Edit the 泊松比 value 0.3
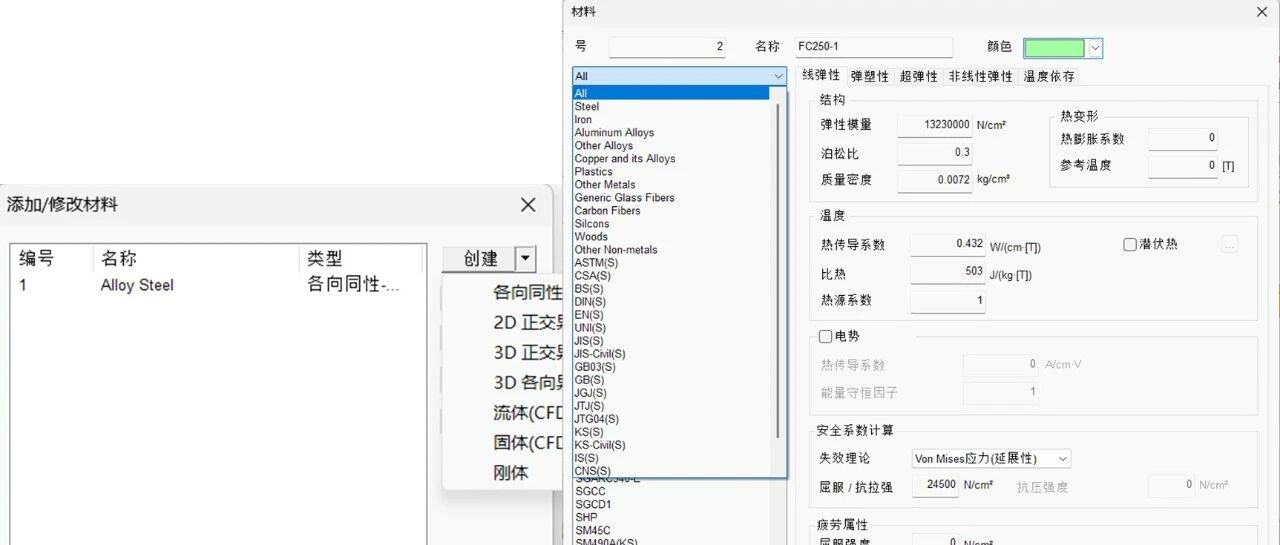The width and height of the screenshot is (1280, 545). pyautogui.click(x=935, y=153)
